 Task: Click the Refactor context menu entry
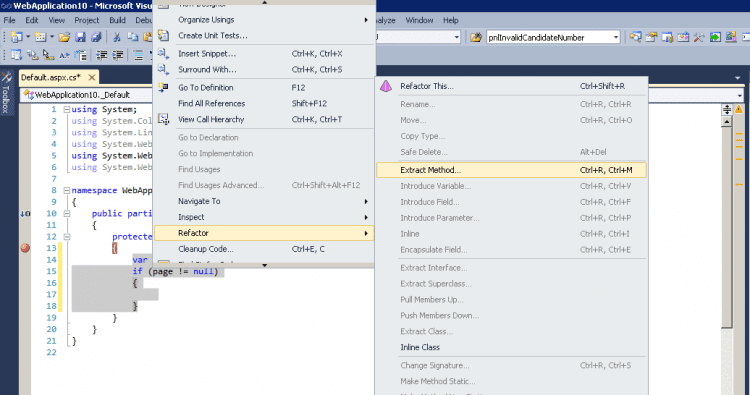coord(264,233)
